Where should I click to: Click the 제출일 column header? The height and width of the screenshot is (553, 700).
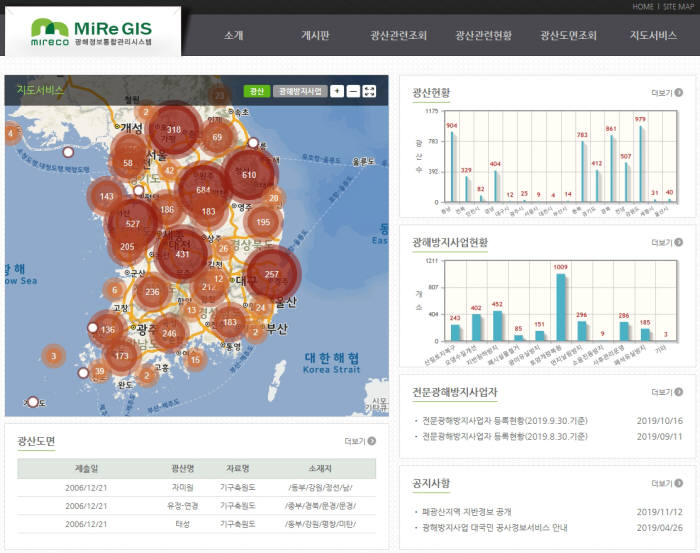click(x=86, y=468)
